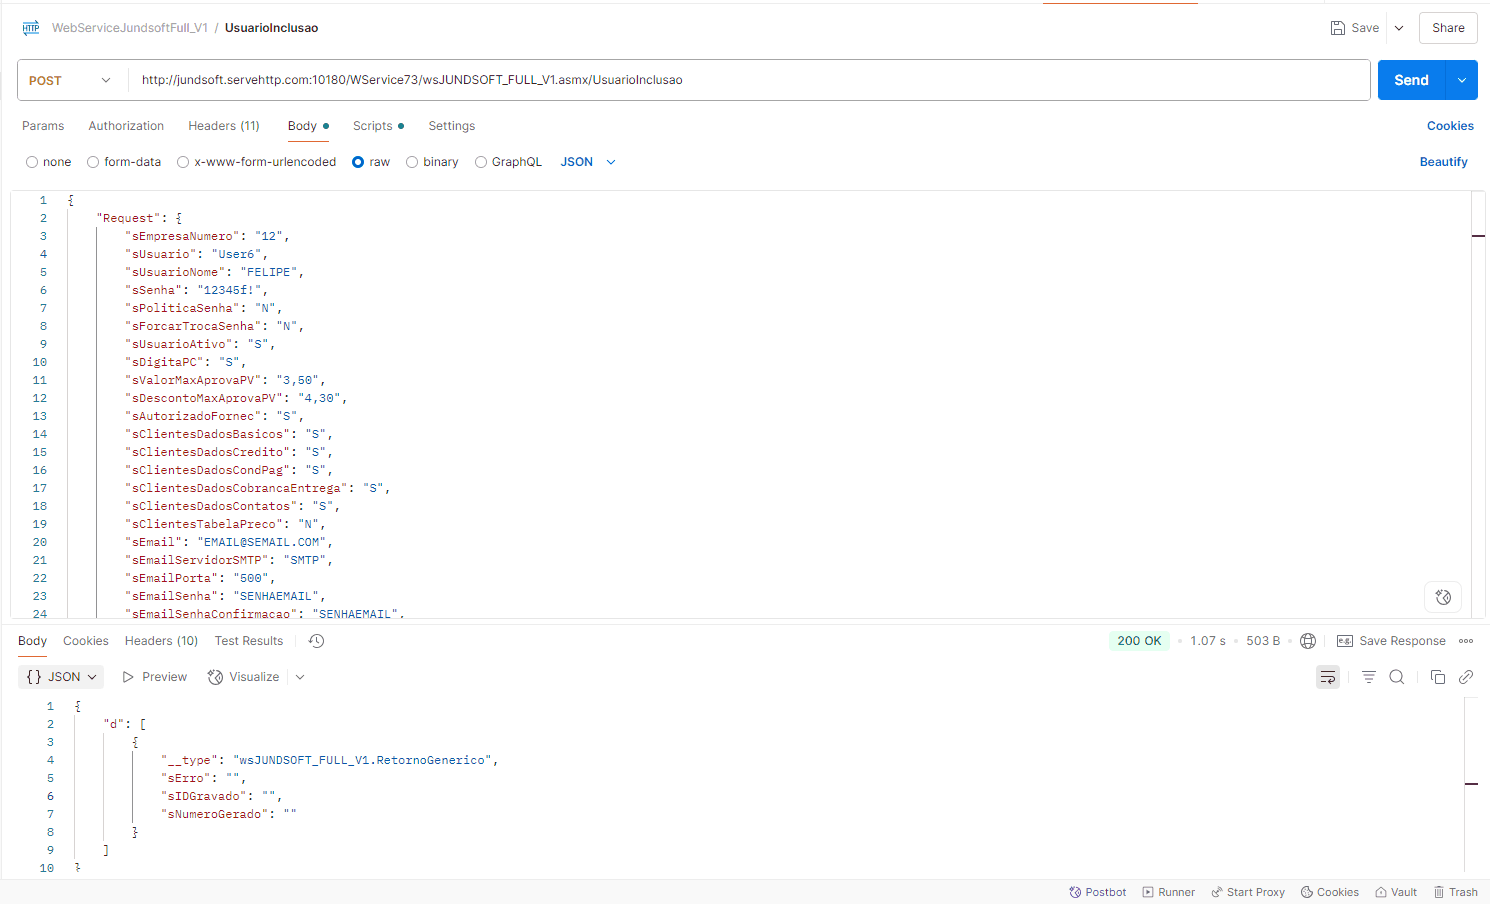This screenshot has height=904, width=1490.
Task: Select the GraphQL radio button
Action: [x=481, y=162]
